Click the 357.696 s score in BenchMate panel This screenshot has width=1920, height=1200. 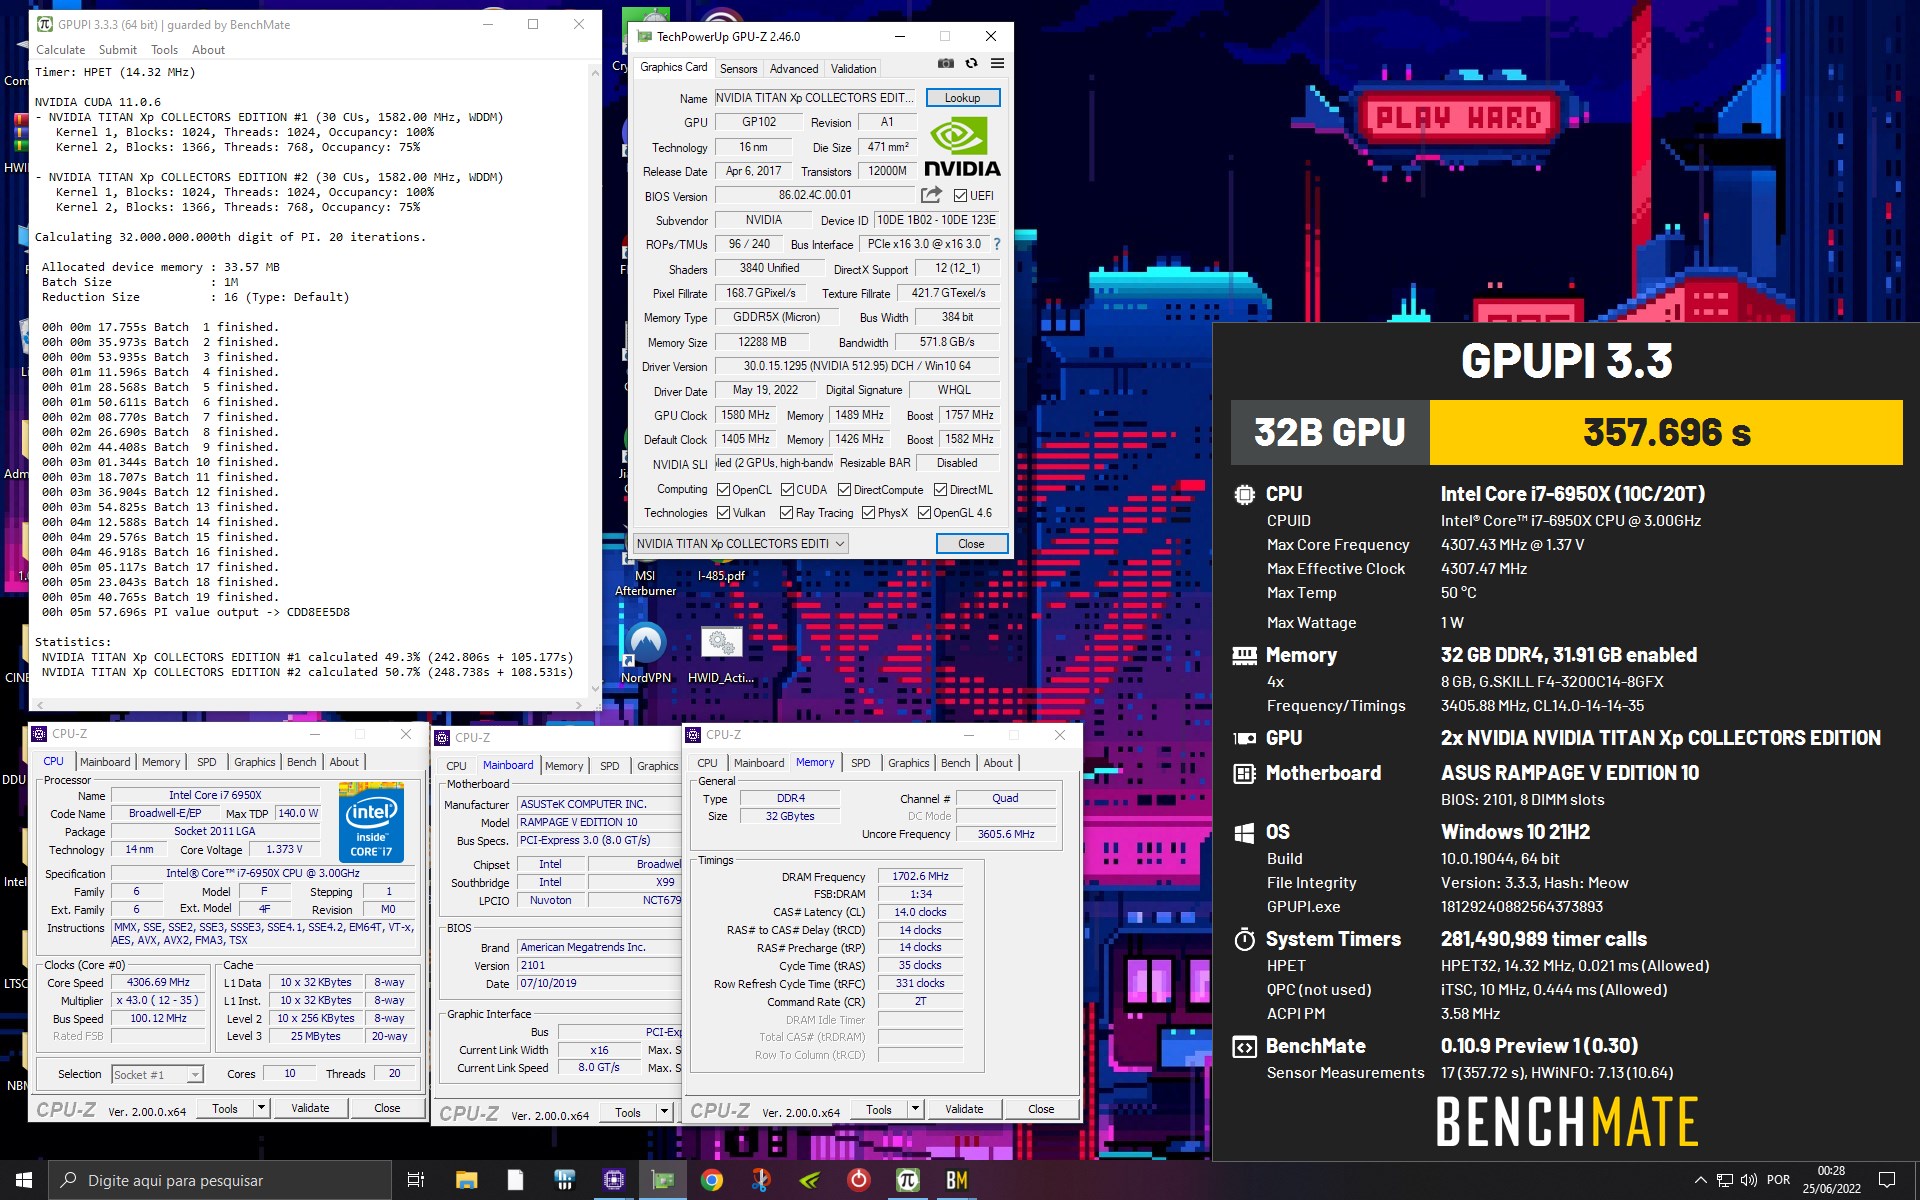pos(1666,432)
